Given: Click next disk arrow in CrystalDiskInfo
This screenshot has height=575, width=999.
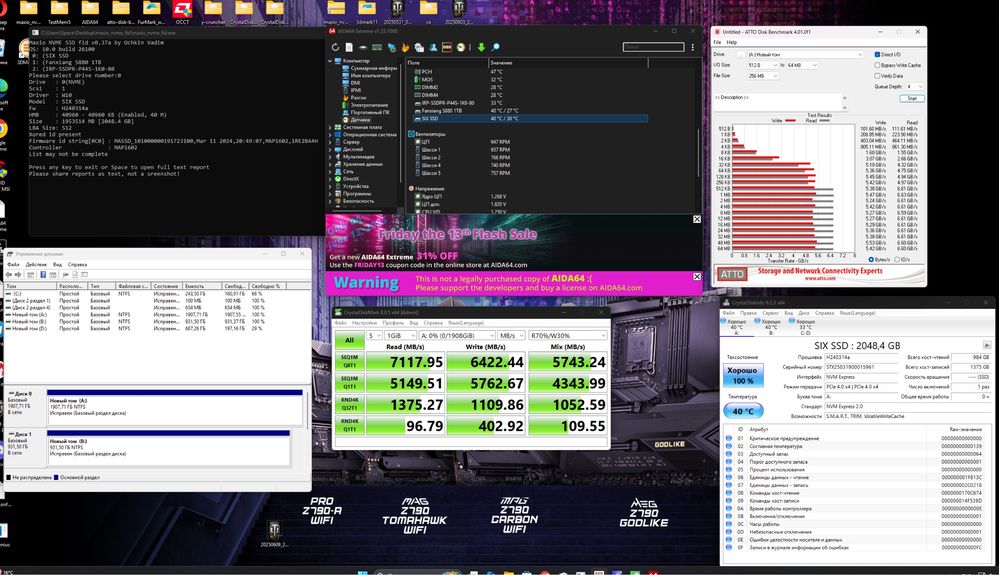Looking at the screenshot, I should tap(987, 345).
